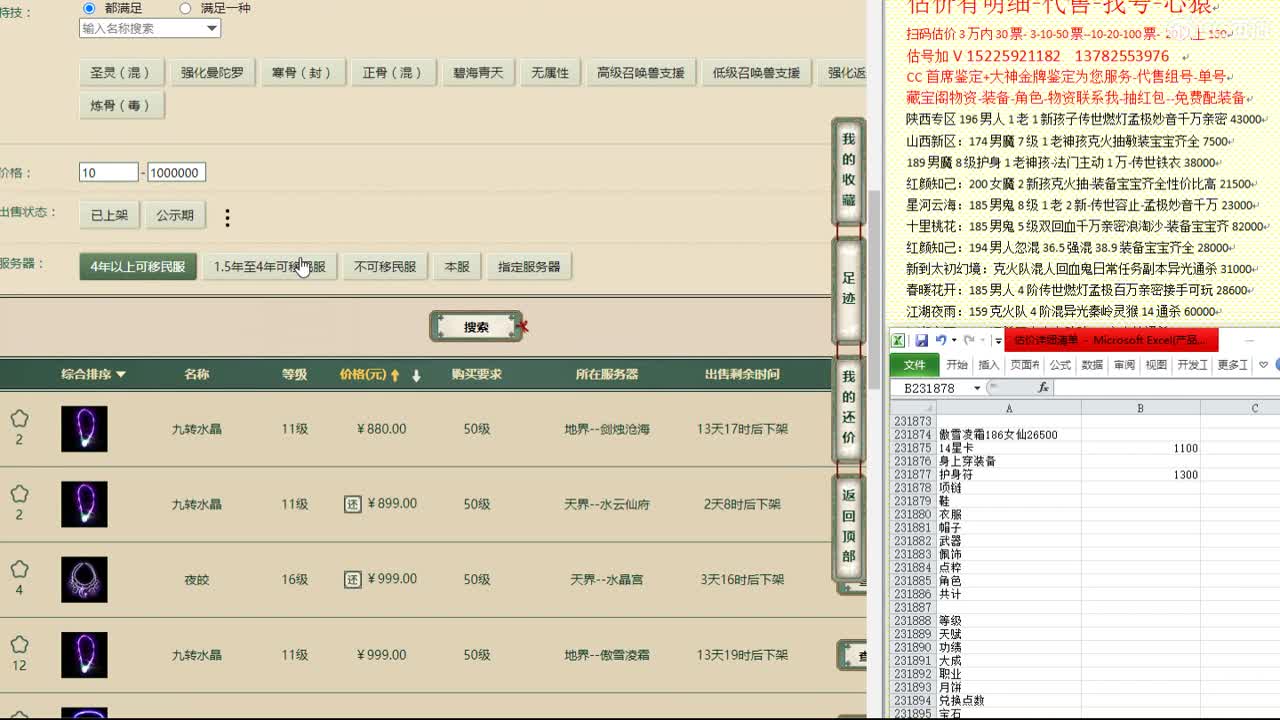The width and height of the screenshot is (1280, 720).
Task: Select the 1.5年至4年可移民服 server filter
Action: [x=269, y=267]
